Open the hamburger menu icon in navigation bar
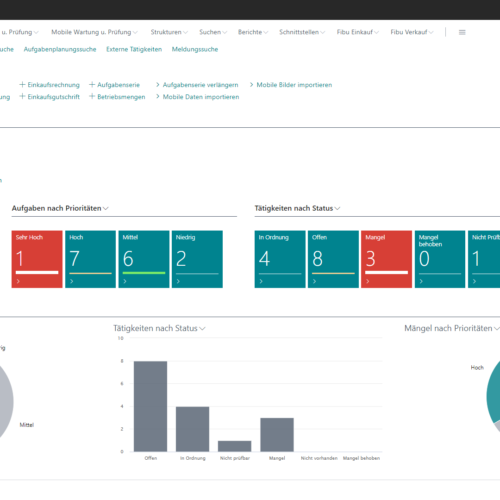500x500 pixels. (462, 32)
